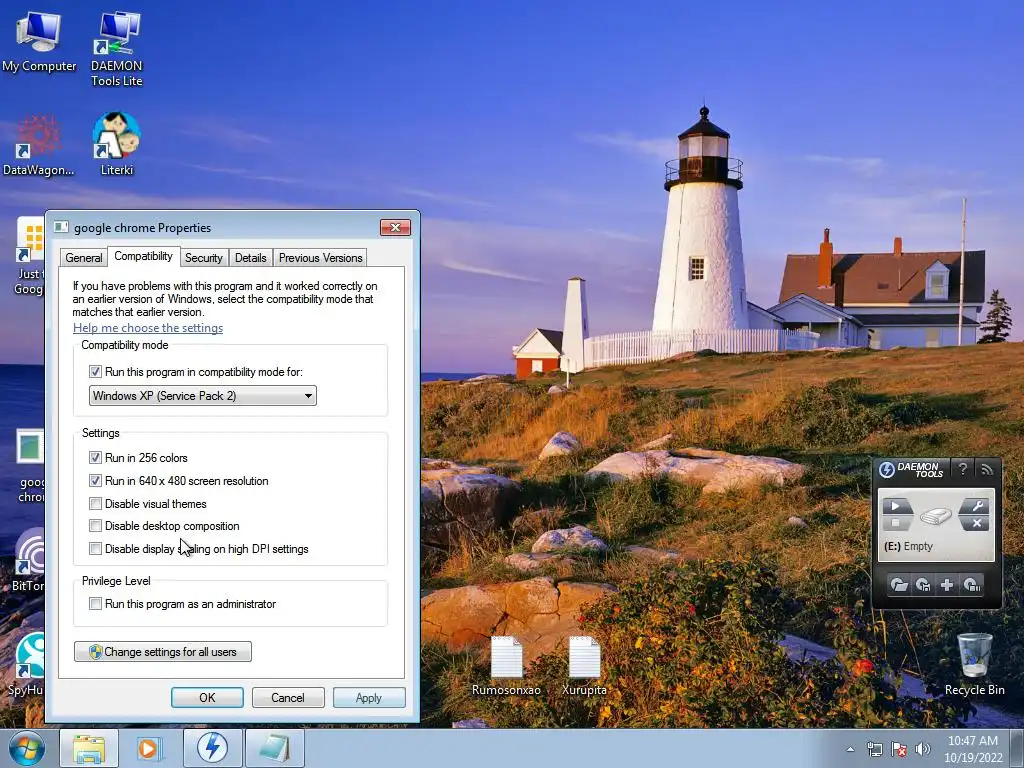The image size is (1024, 768).
Task: Open Windows Explorer from the taskbar
Action: (89, 748)
